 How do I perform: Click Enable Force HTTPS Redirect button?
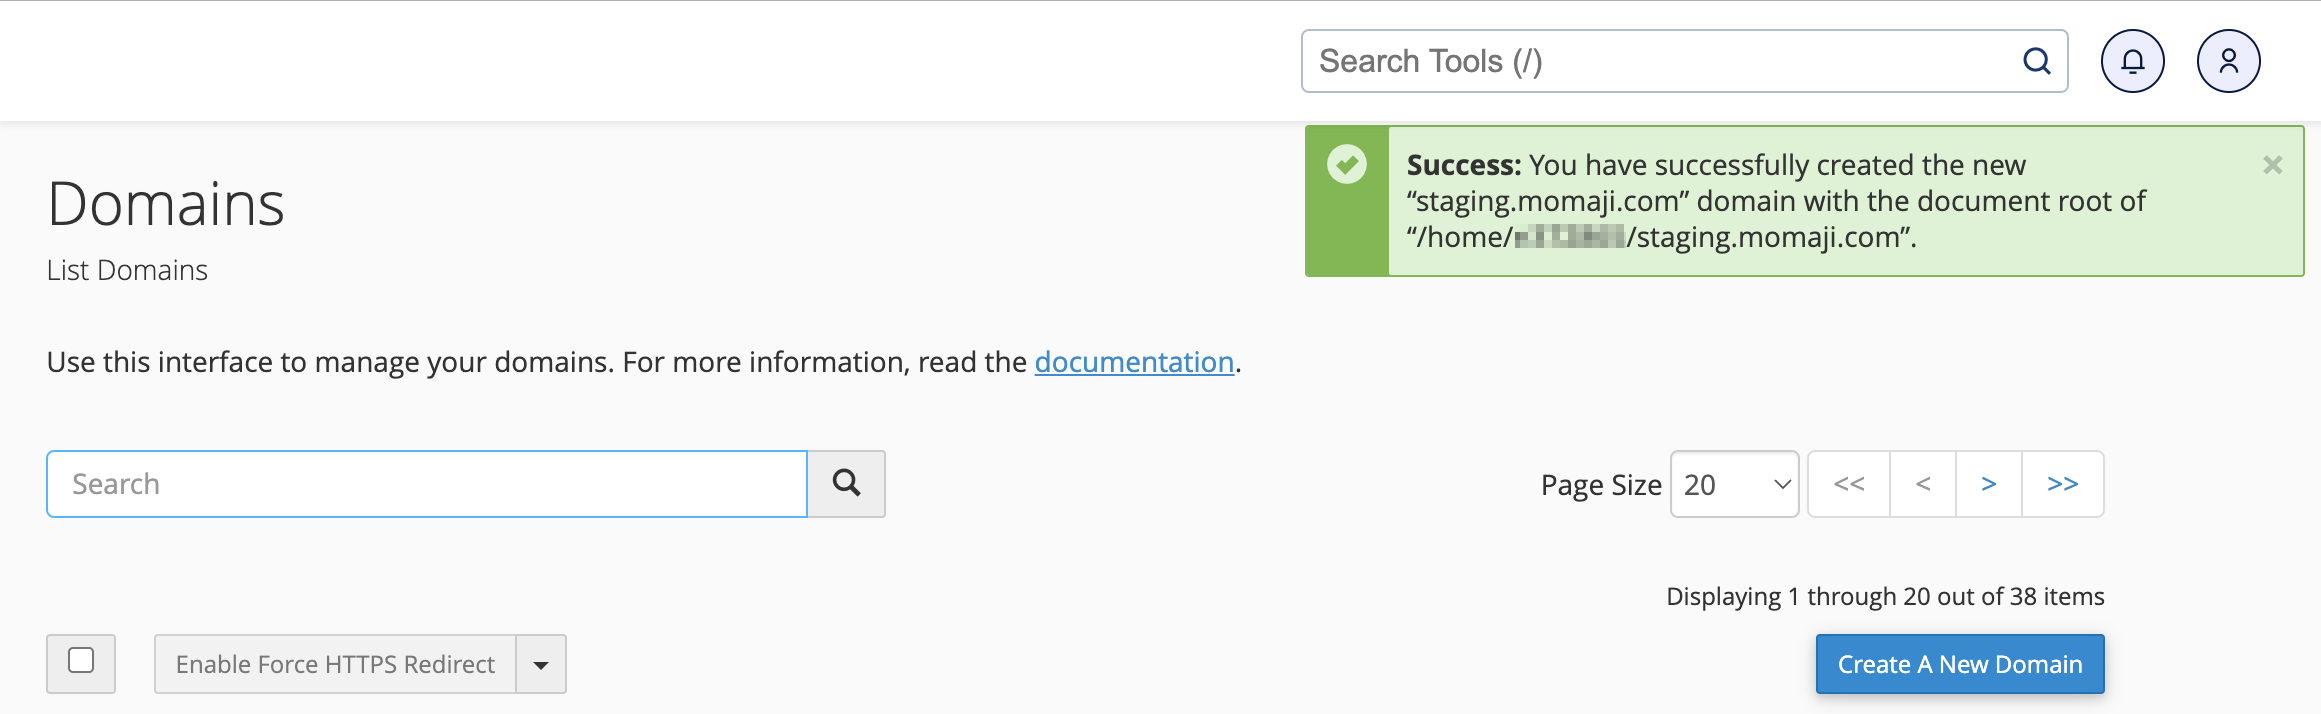coord(335,664)
